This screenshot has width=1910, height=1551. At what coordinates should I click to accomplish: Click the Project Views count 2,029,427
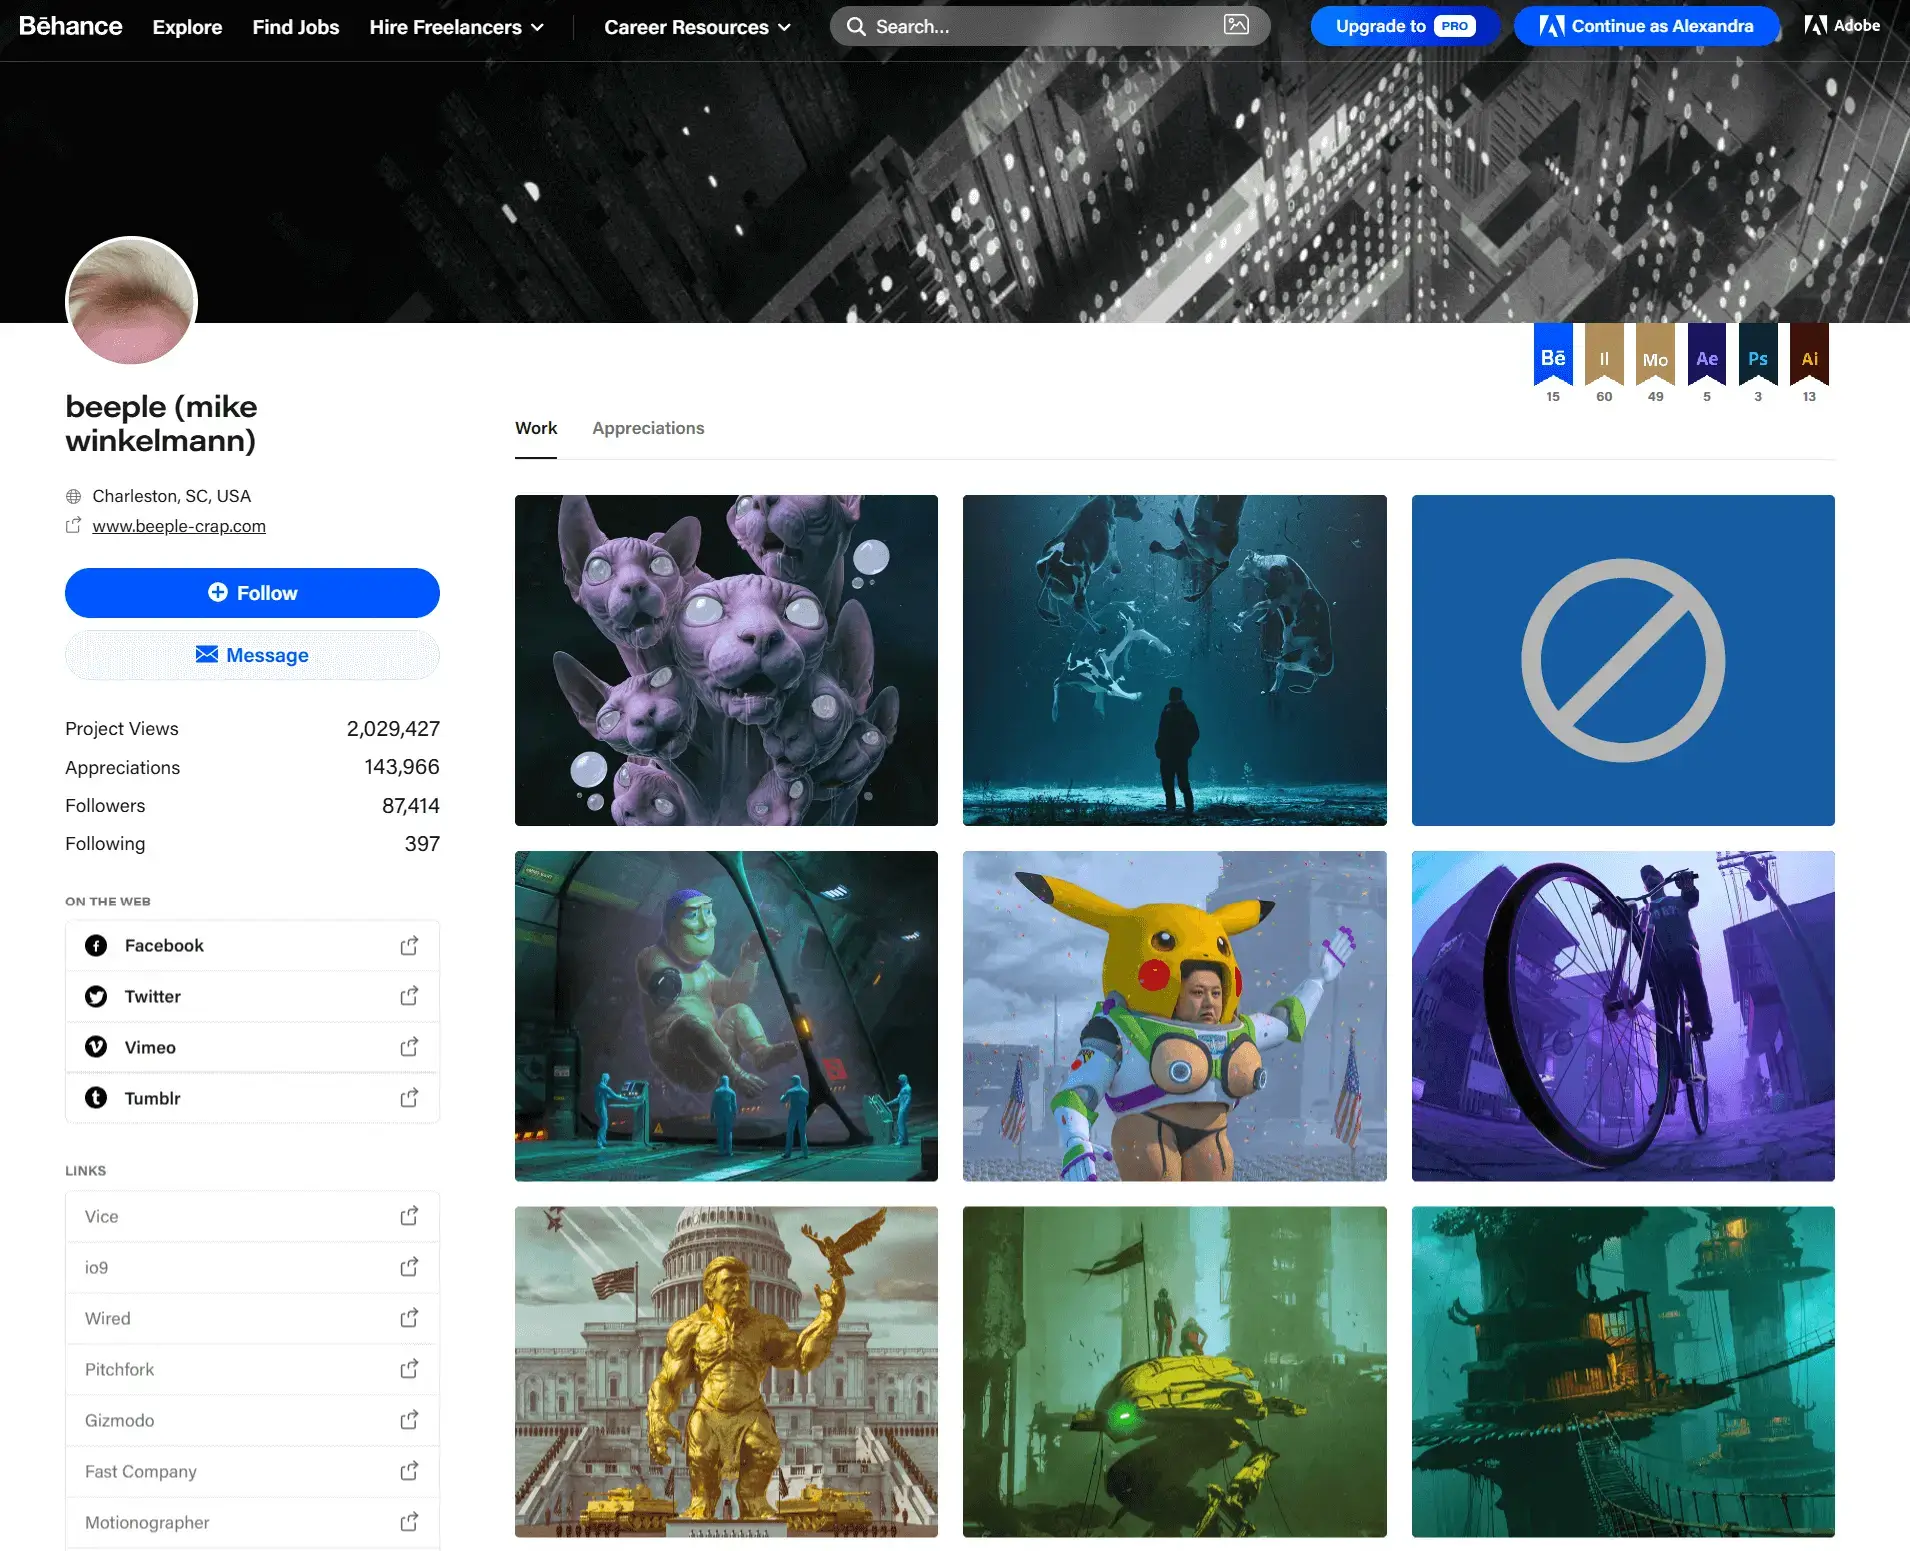[x=393, y=729]
